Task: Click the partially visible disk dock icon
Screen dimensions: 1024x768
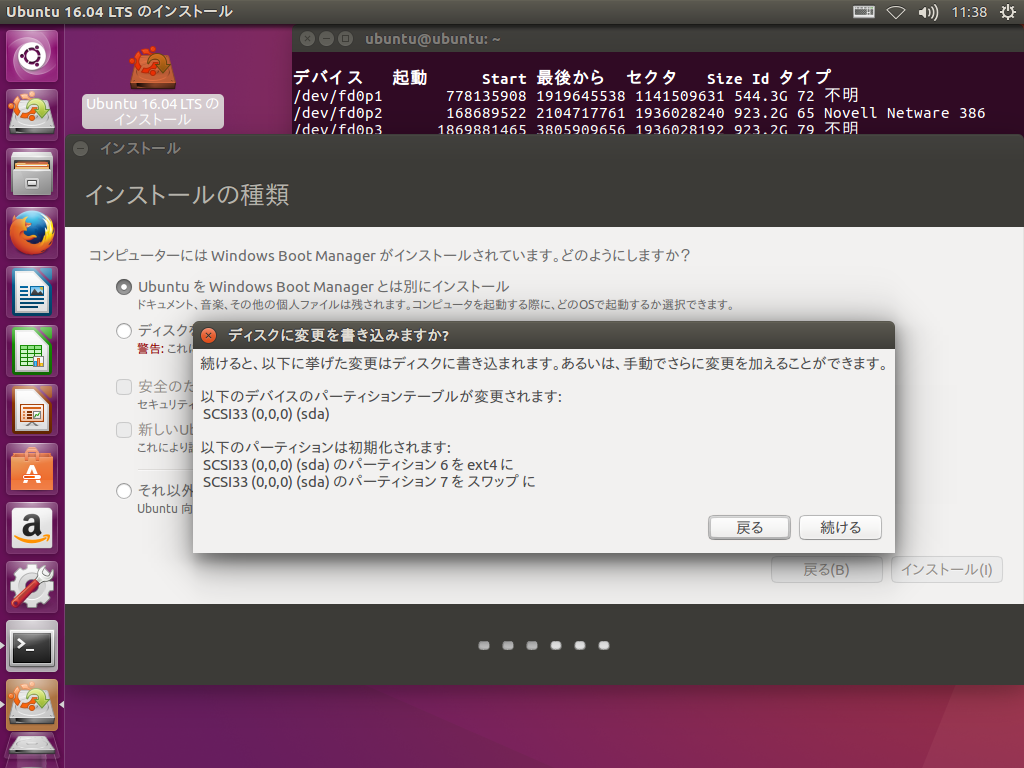Action: [x=32, y=751]
